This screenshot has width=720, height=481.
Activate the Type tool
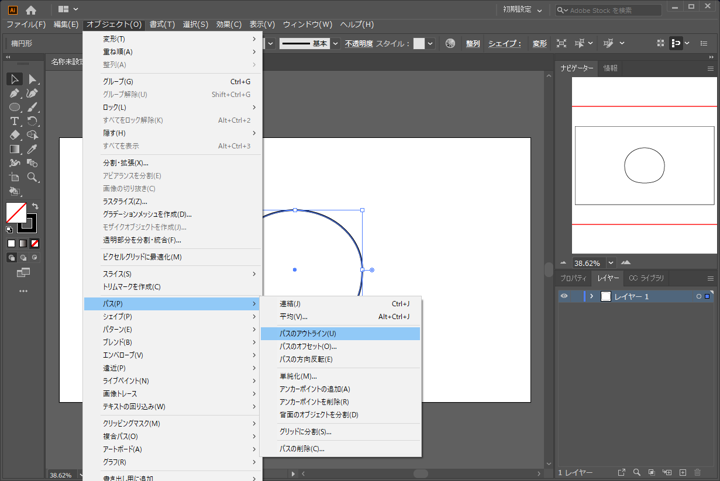coord(14,121)
